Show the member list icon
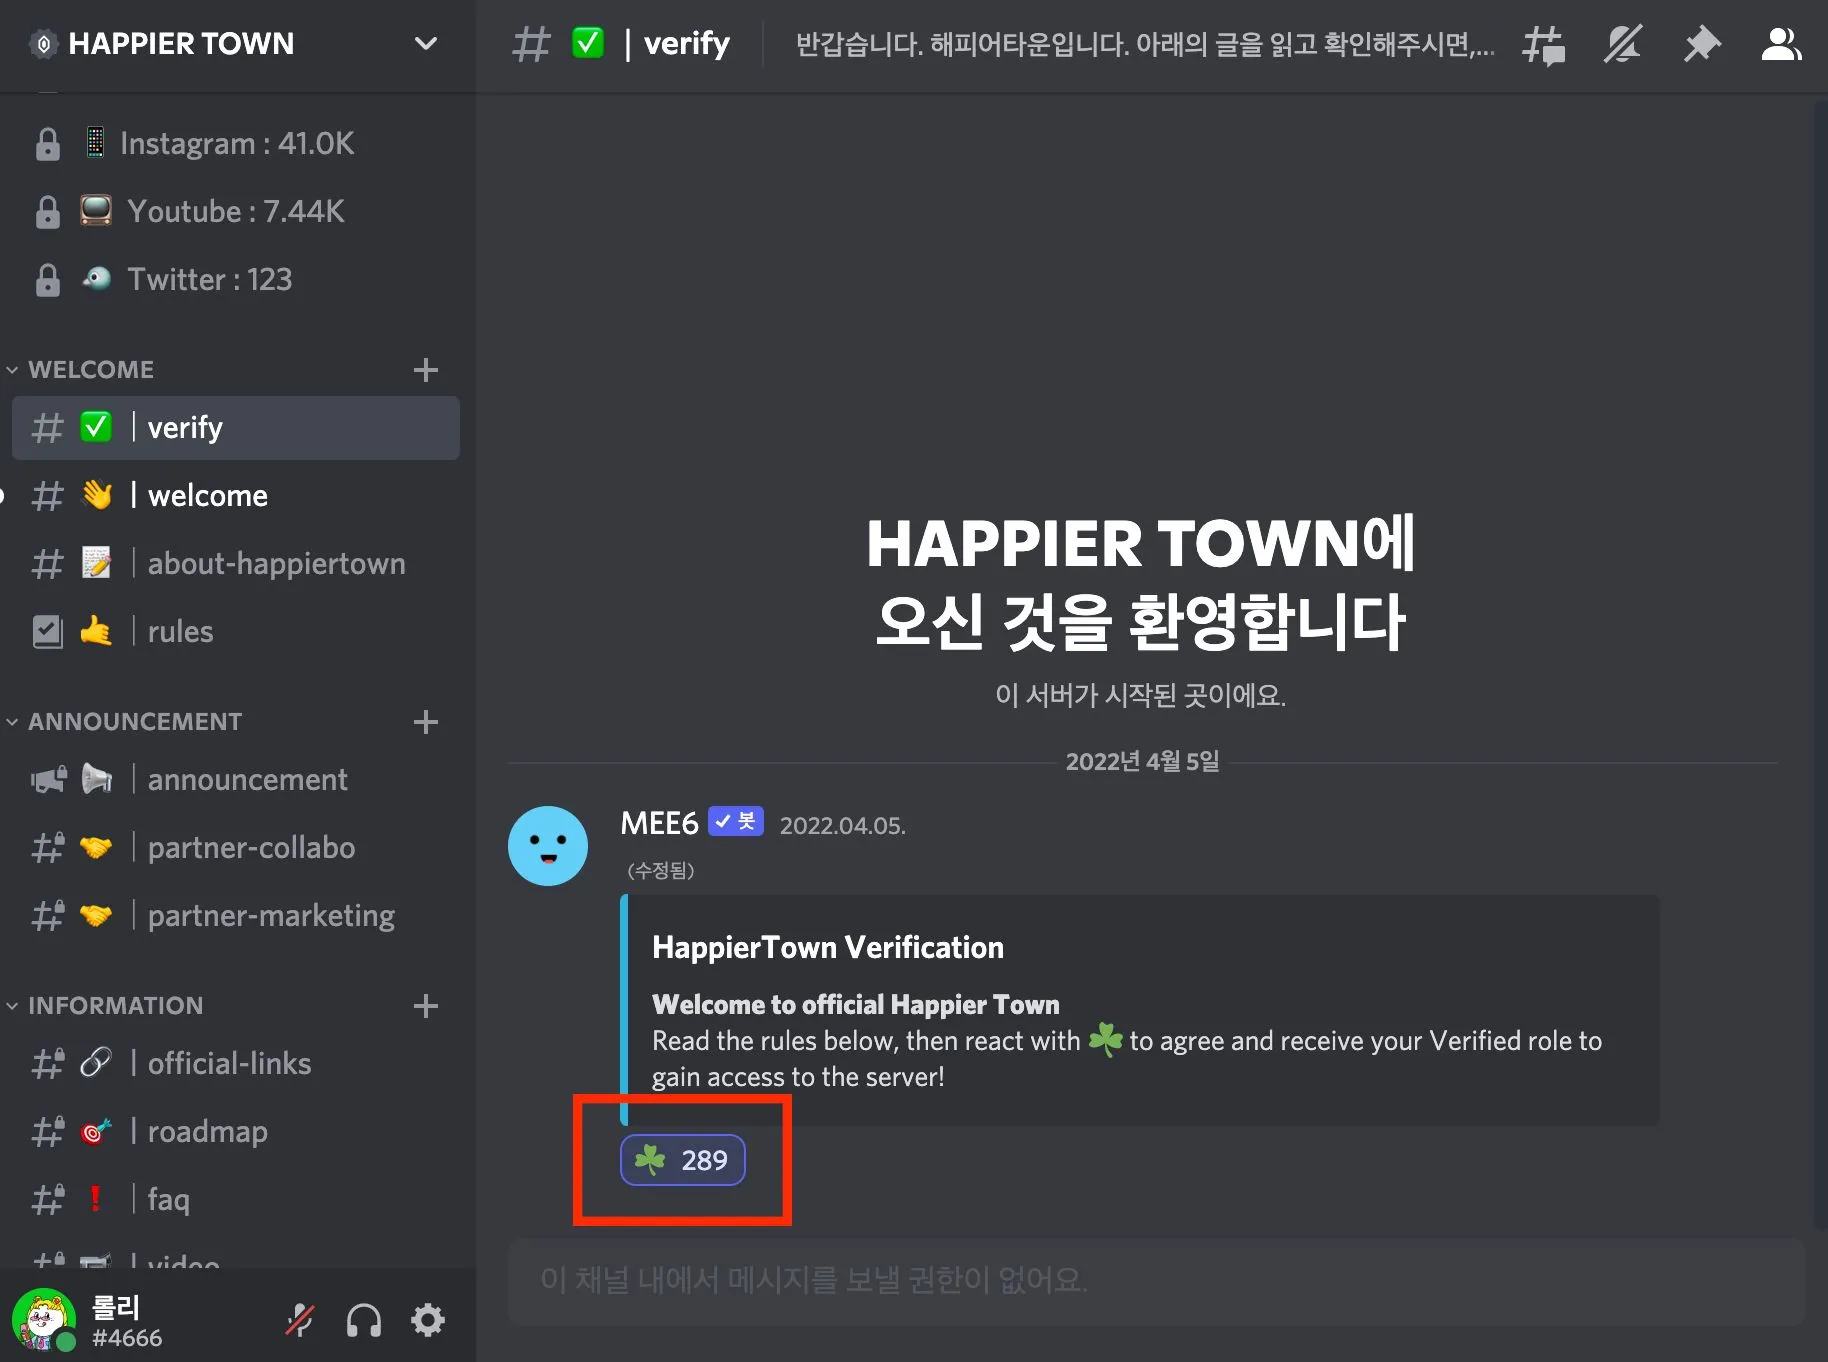The width and height of the screenshot is (1828, 1362). coord(1781,45)
